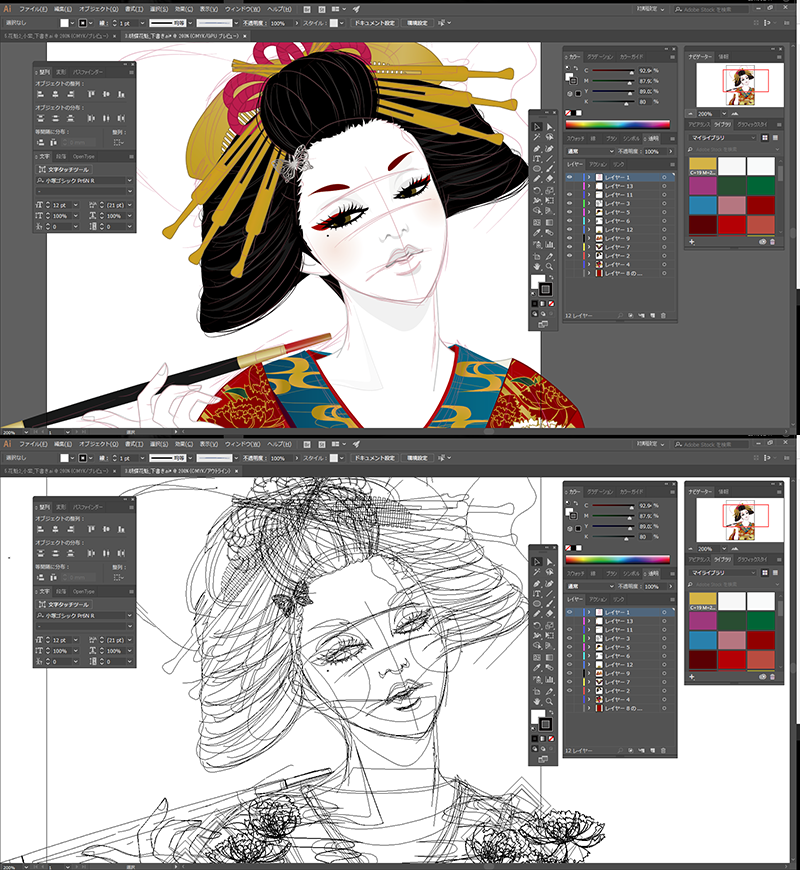This screenshot has width=800, height=870.
Task: Hide レイヤー 11 in the color preview window
Action: click(569, 195)
